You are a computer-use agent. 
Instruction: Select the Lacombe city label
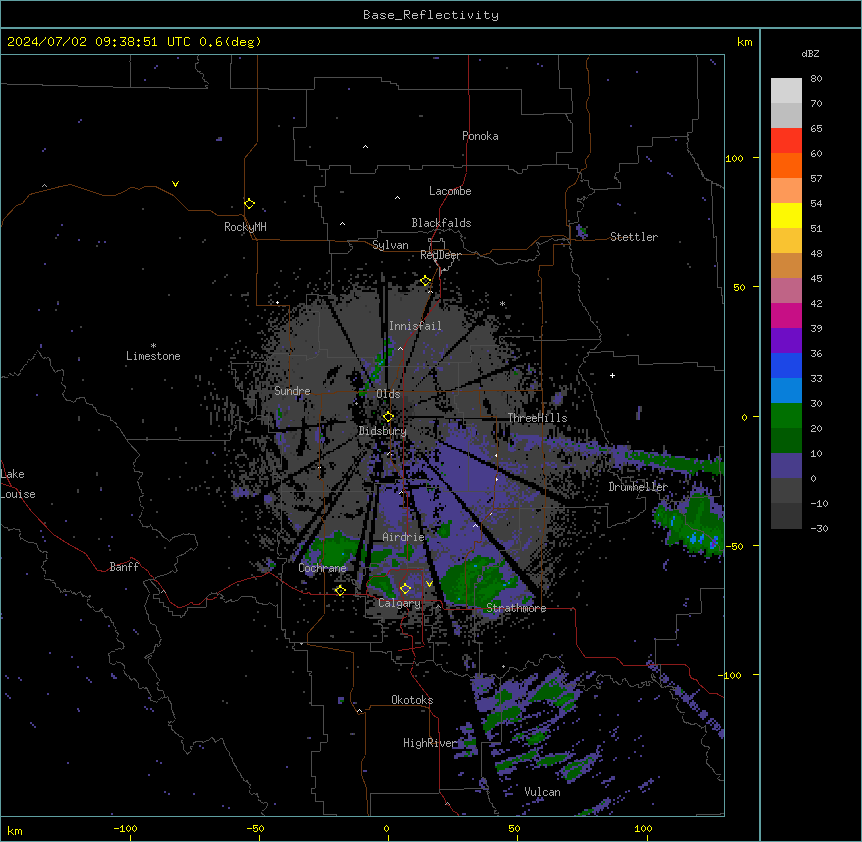click(450, 191)
